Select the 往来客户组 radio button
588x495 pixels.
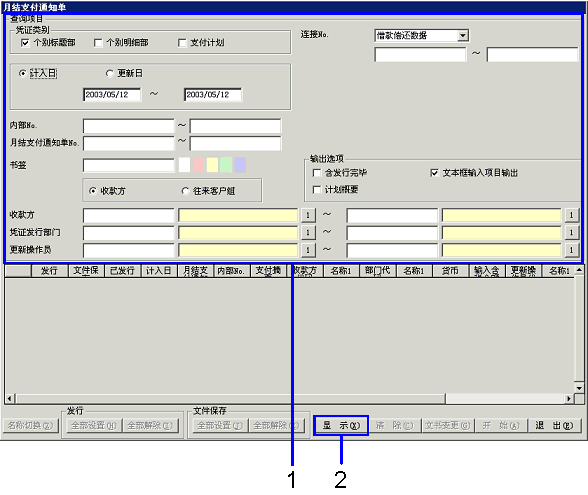pos(185,191)
